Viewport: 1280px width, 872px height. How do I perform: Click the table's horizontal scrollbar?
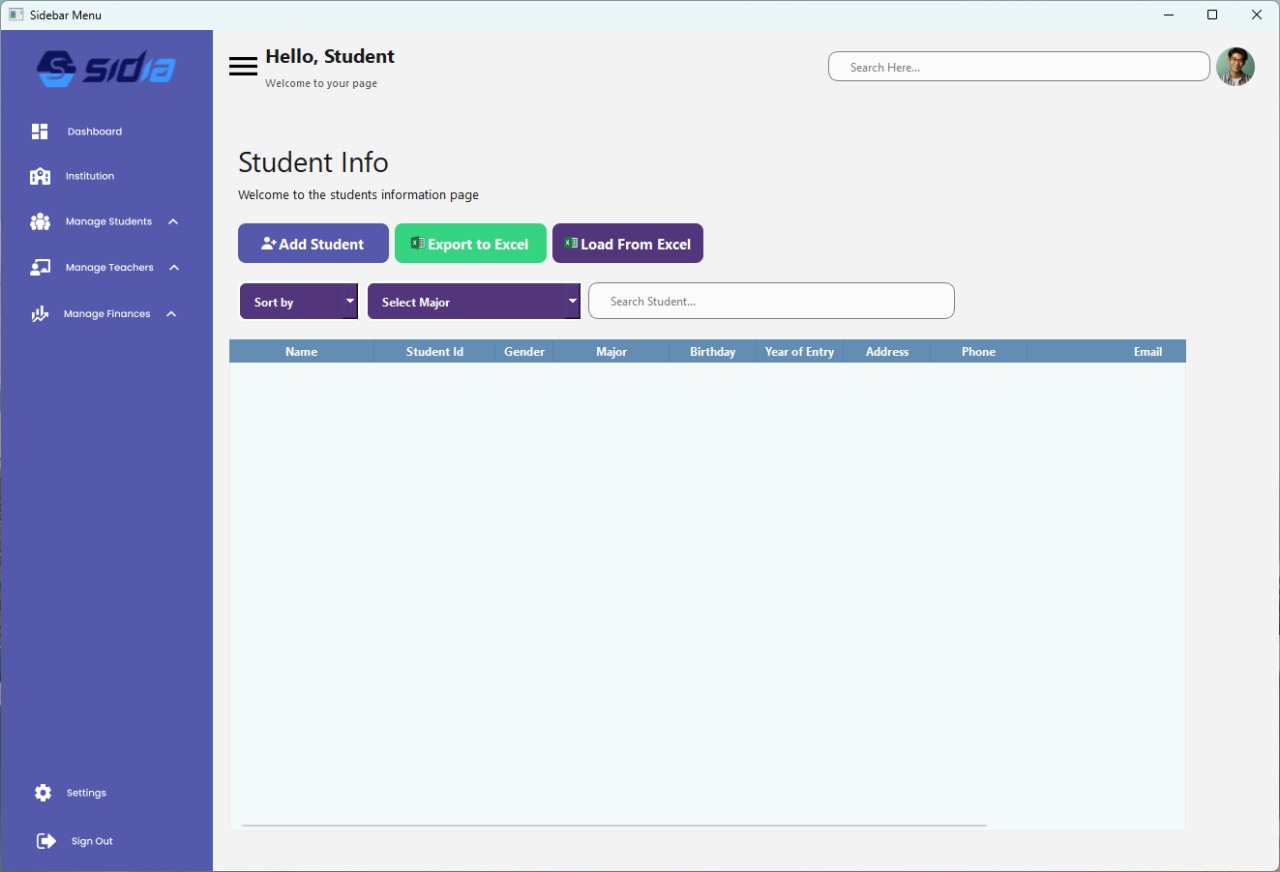click(613, 826)
